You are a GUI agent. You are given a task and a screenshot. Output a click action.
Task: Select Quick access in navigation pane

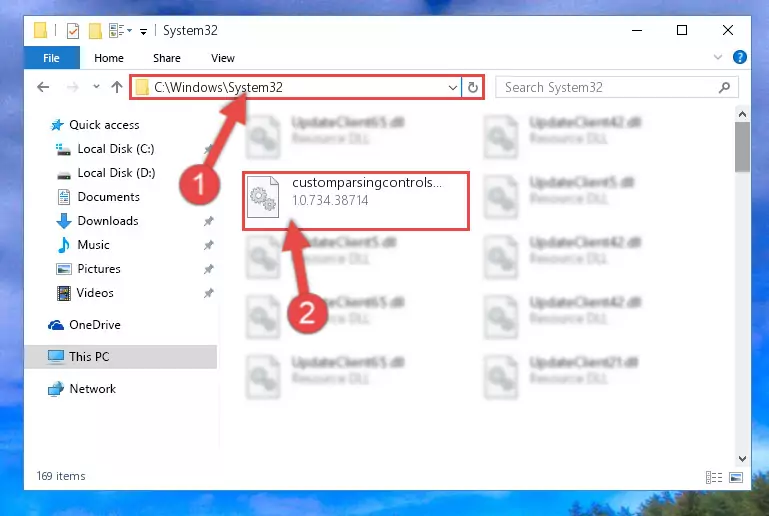pos(104,125)
